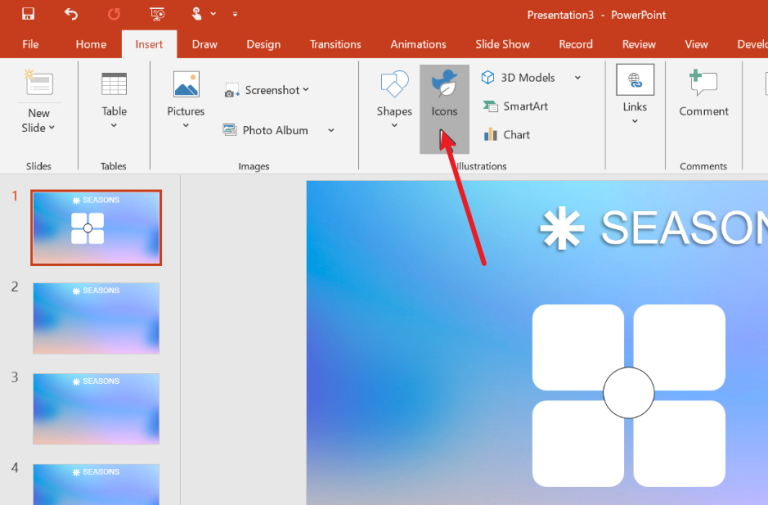The width and height of the screenshot is (768, 505).
Task: Open the Review tab
Action: [x=639, y=45]
